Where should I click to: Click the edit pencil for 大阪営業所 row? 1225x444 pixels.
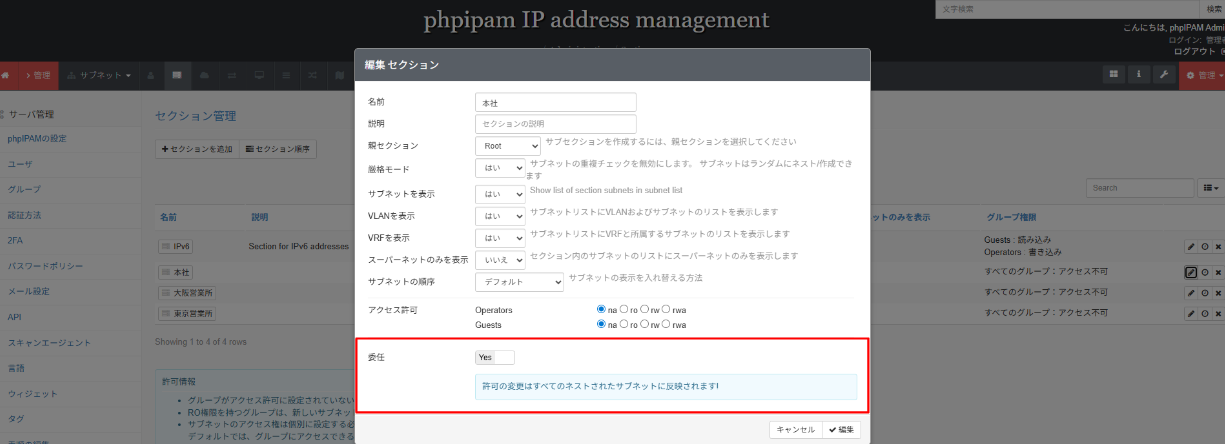1191,293
